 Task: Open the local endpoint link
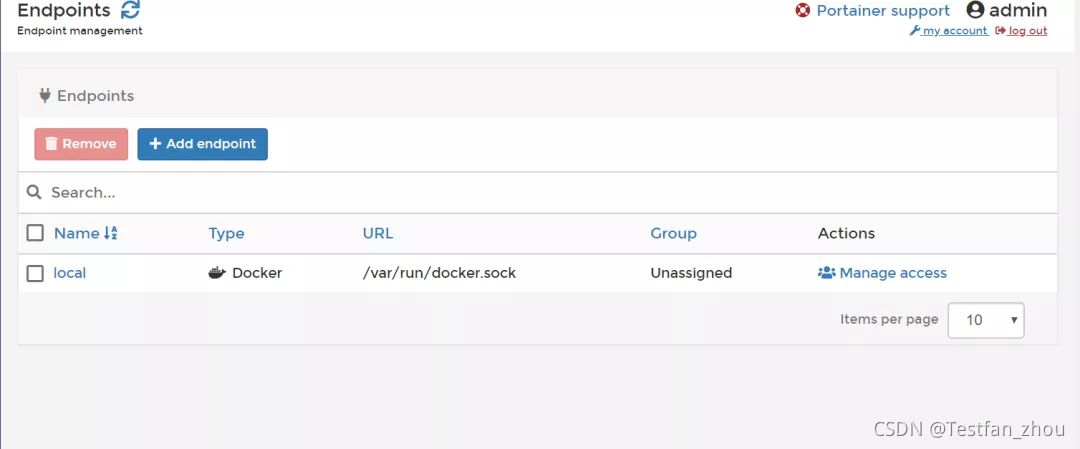point(70,273)
